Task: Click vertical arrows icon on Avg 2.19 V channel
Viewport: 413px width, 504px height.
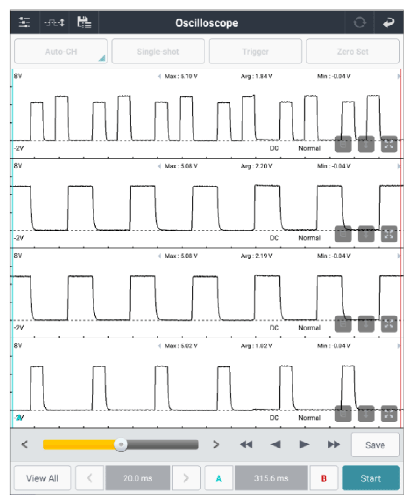Action: (366, 324)
